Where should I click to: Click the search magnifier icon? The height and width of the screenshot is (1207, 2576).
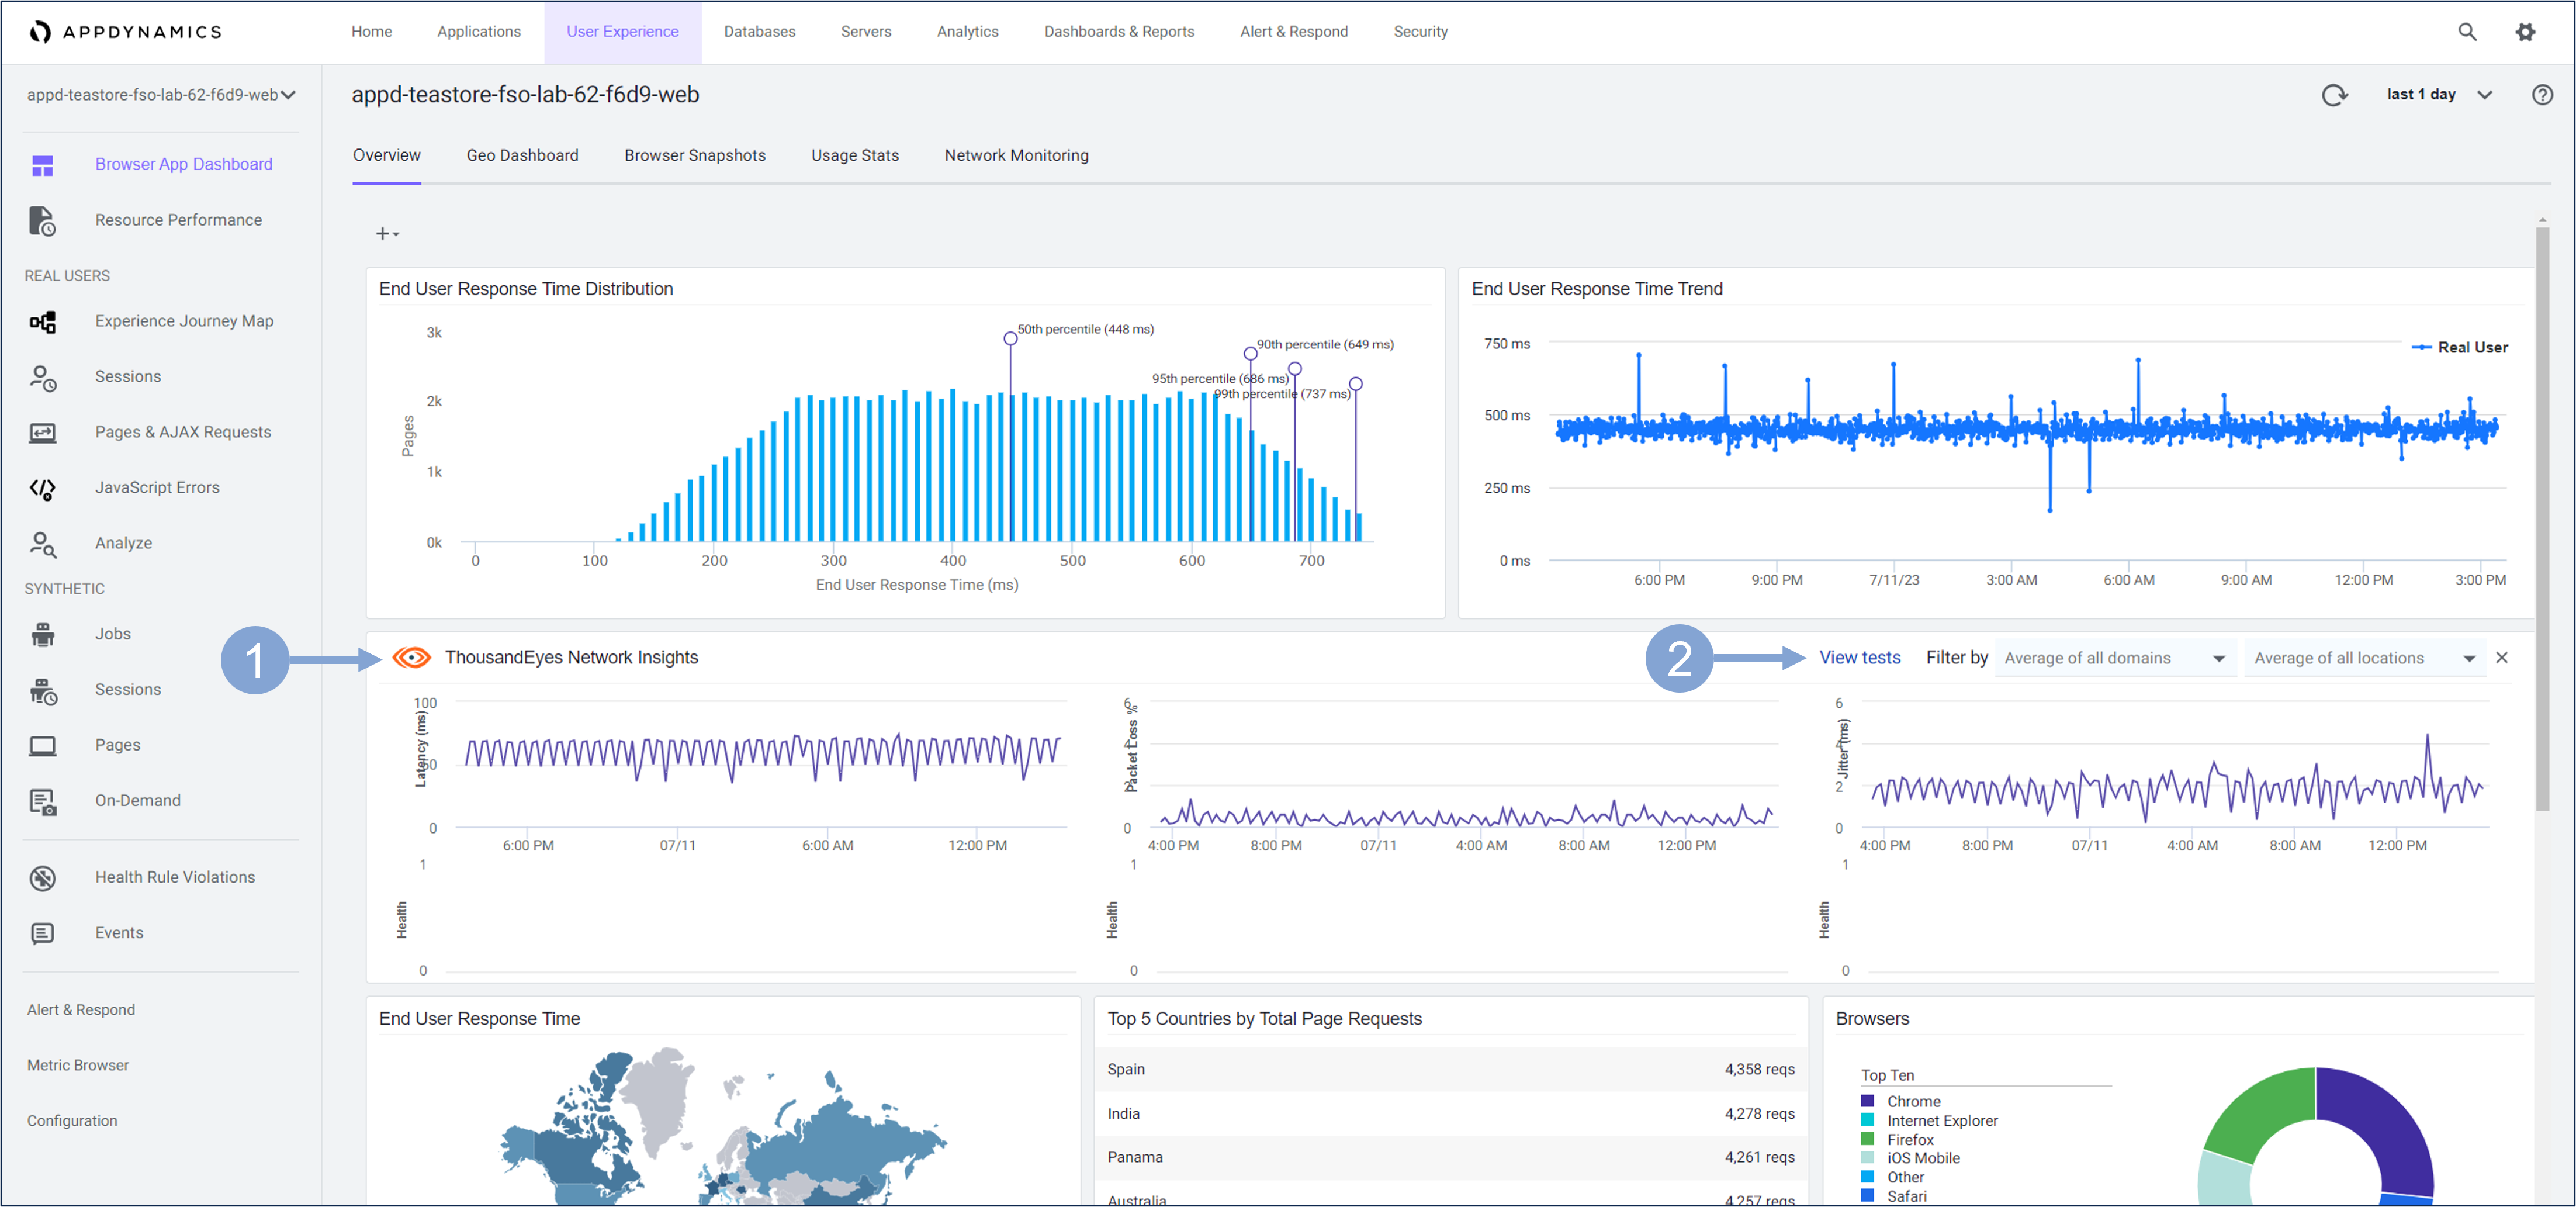click(x=2467, y=32)
